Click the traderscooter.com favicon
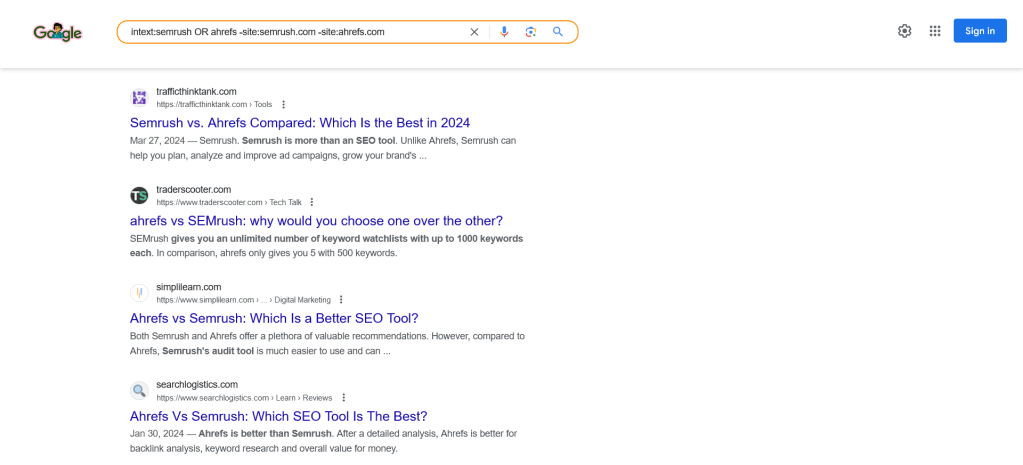The image size is (1023, 465). (x=139, y=196)
